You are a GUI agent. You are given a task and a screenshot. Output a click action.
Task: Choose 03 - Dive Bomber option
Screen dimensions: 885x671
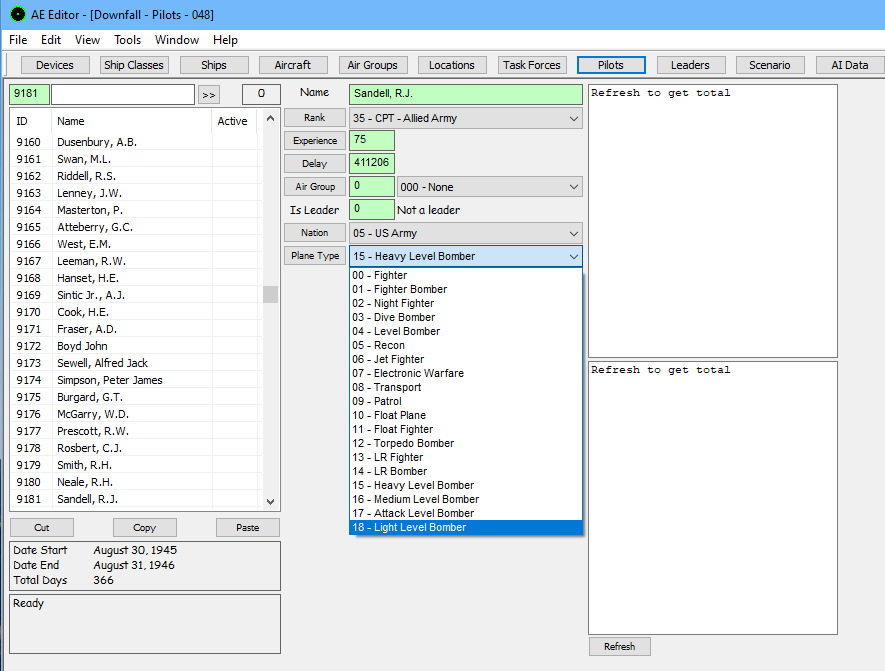tap(466, 317)
